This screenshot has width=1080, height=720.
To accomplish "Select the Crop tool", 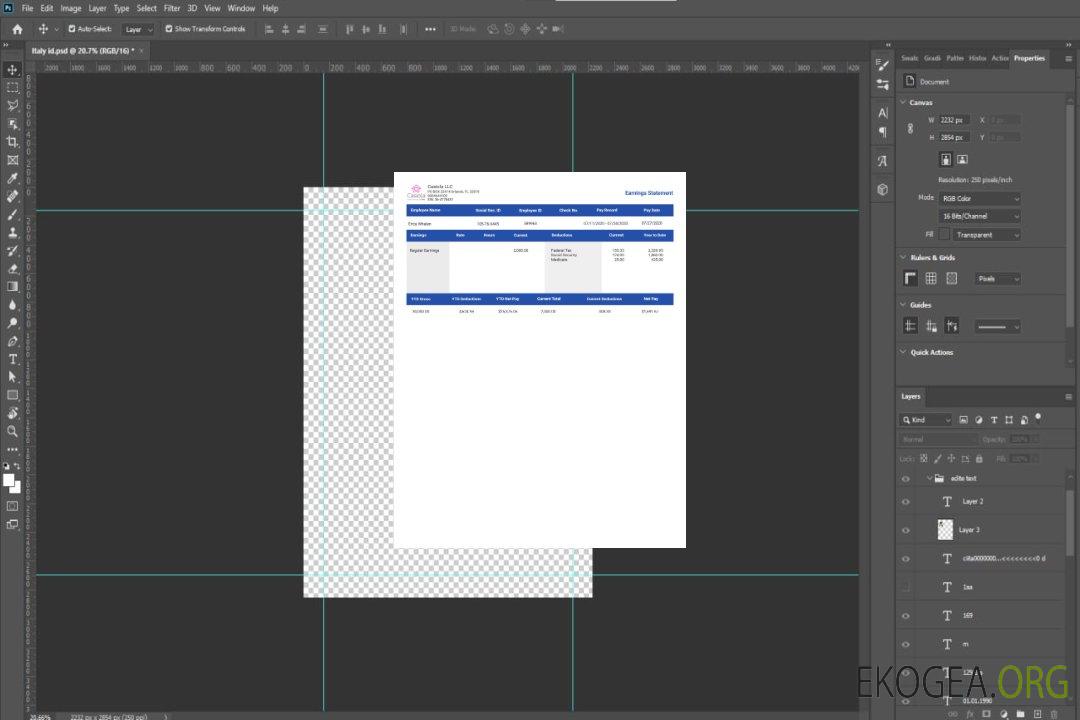I will click(x=12, y=142).
